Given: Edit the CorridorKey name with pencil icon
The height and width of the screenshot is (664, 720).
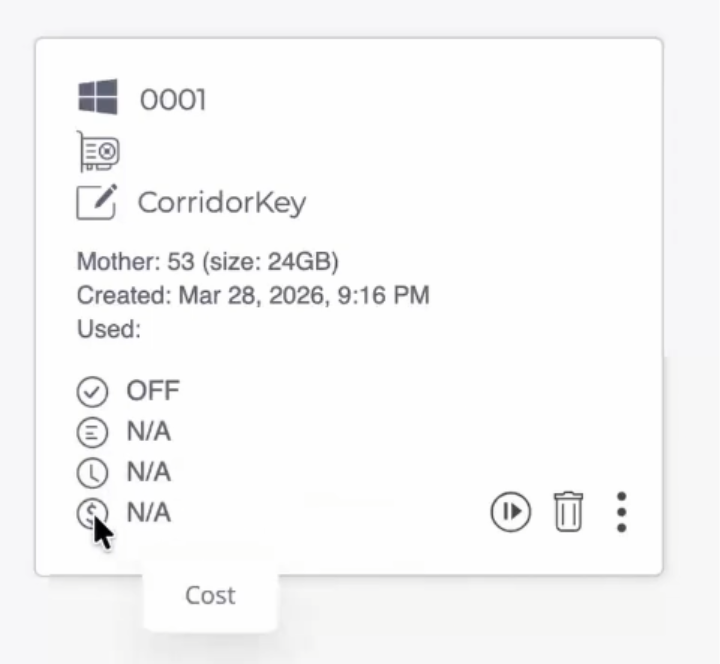Looking at the screenshot, I should [x=96, y=202].
